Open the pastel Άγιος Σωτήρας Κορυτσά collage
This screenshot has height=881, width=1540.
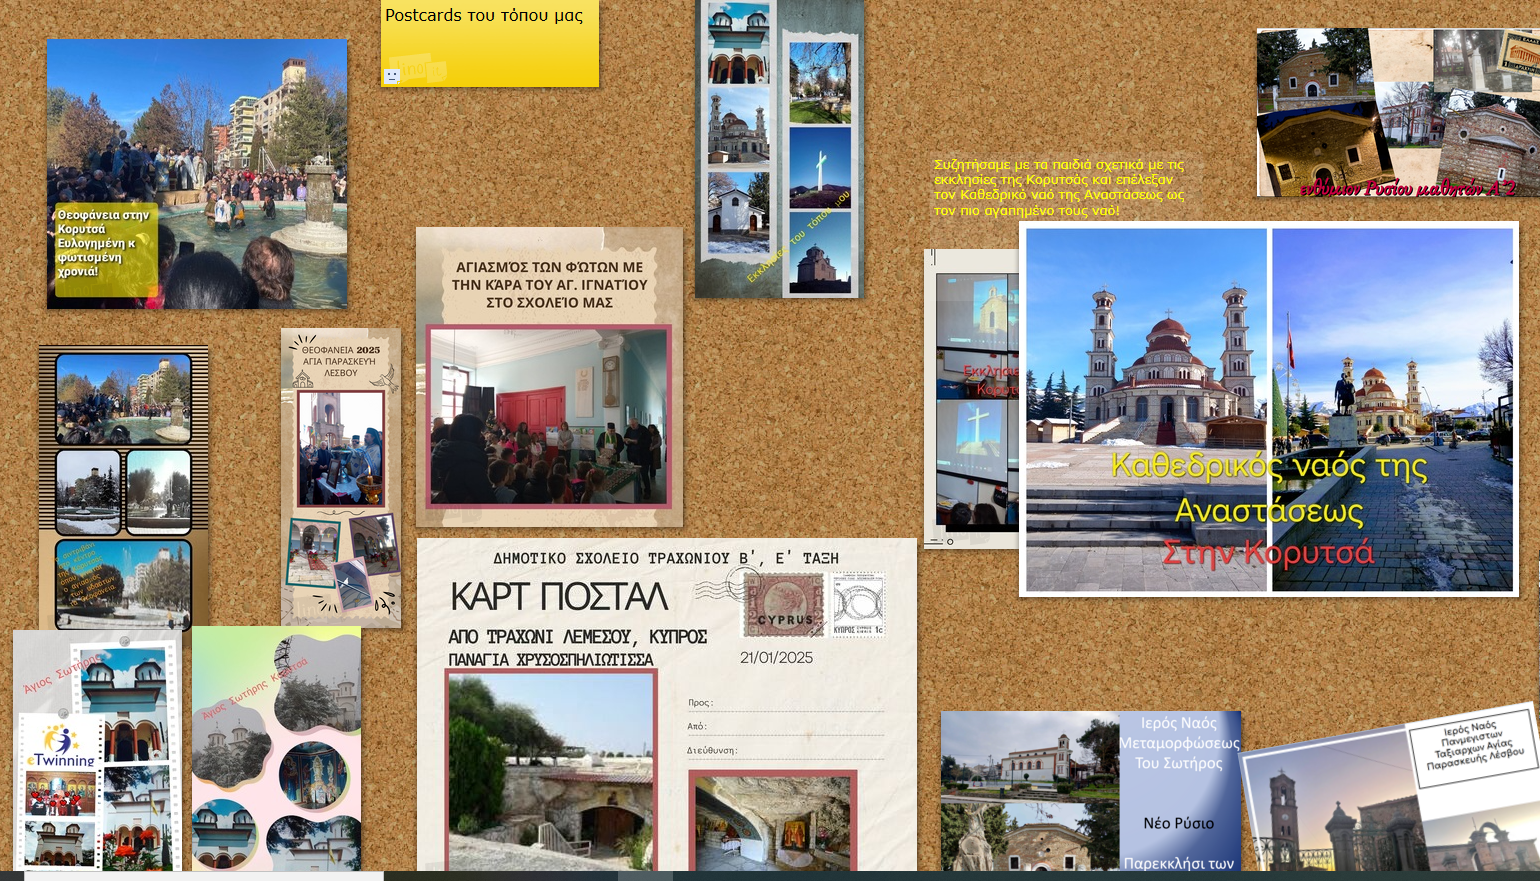tap(276, 748)
